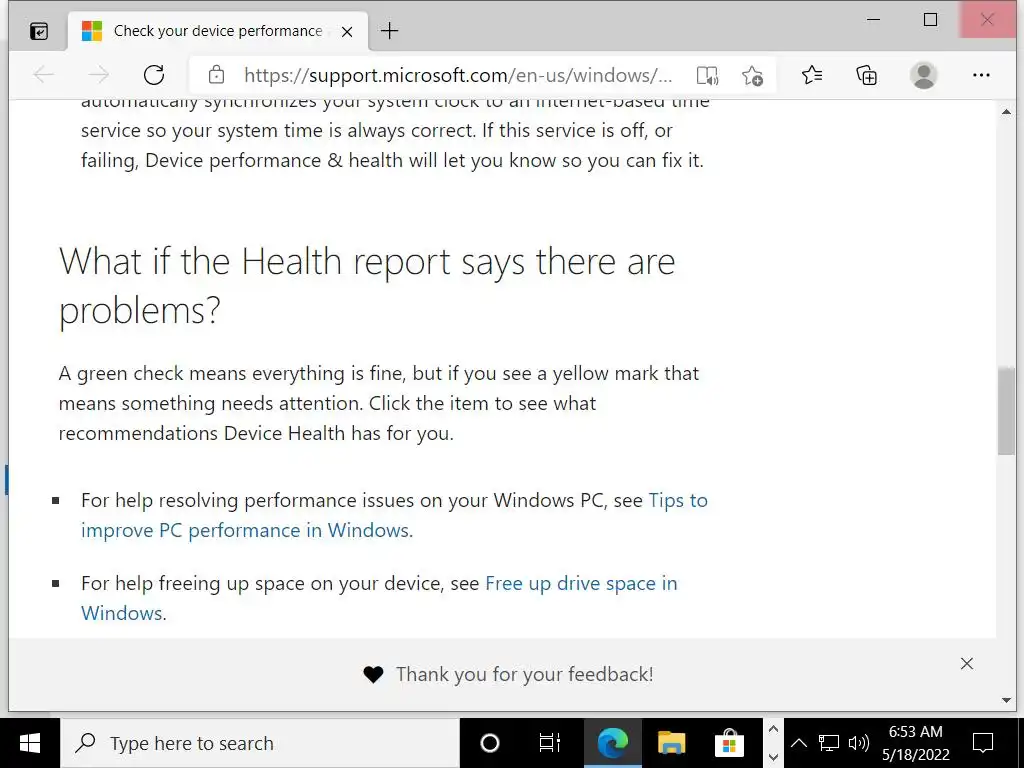
Task: Open Collections panel
Action: pyautogui.click(x=867, y=75)
